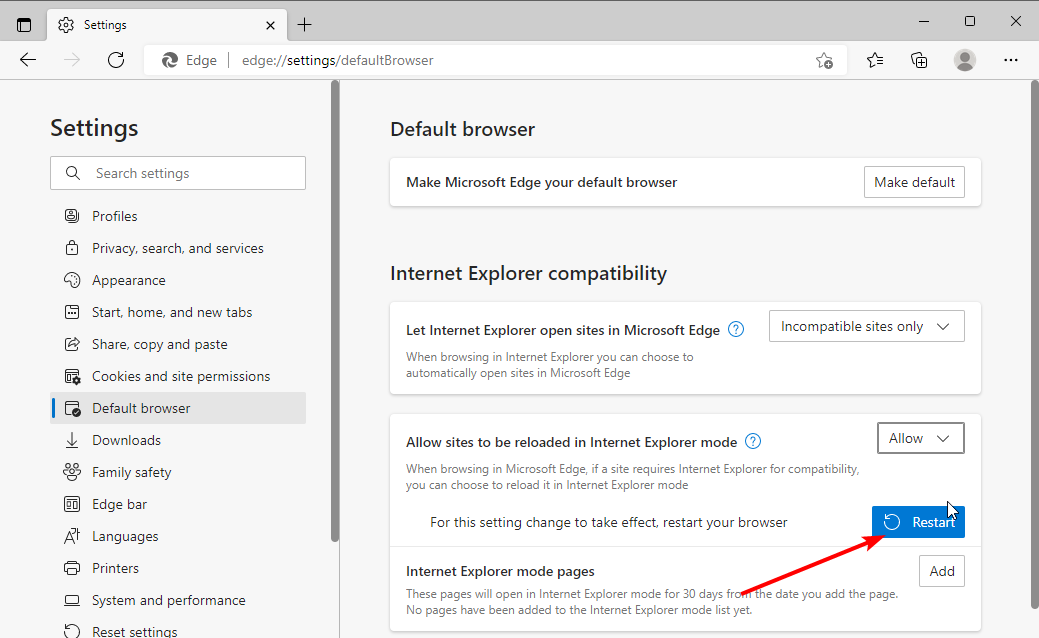
Task: Click the Settings heading
Action: [94, 128]
